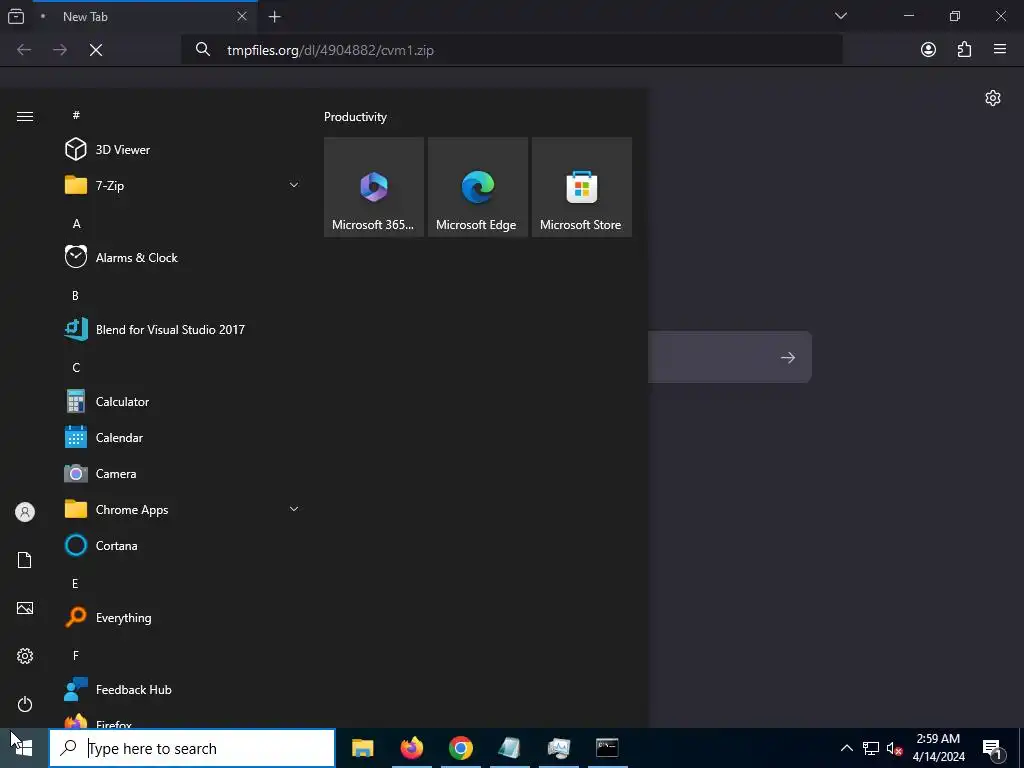This screenshot has width=1024, height=768.
Task: Open the command prompt taskbar icon
Action: pos(607,748)
